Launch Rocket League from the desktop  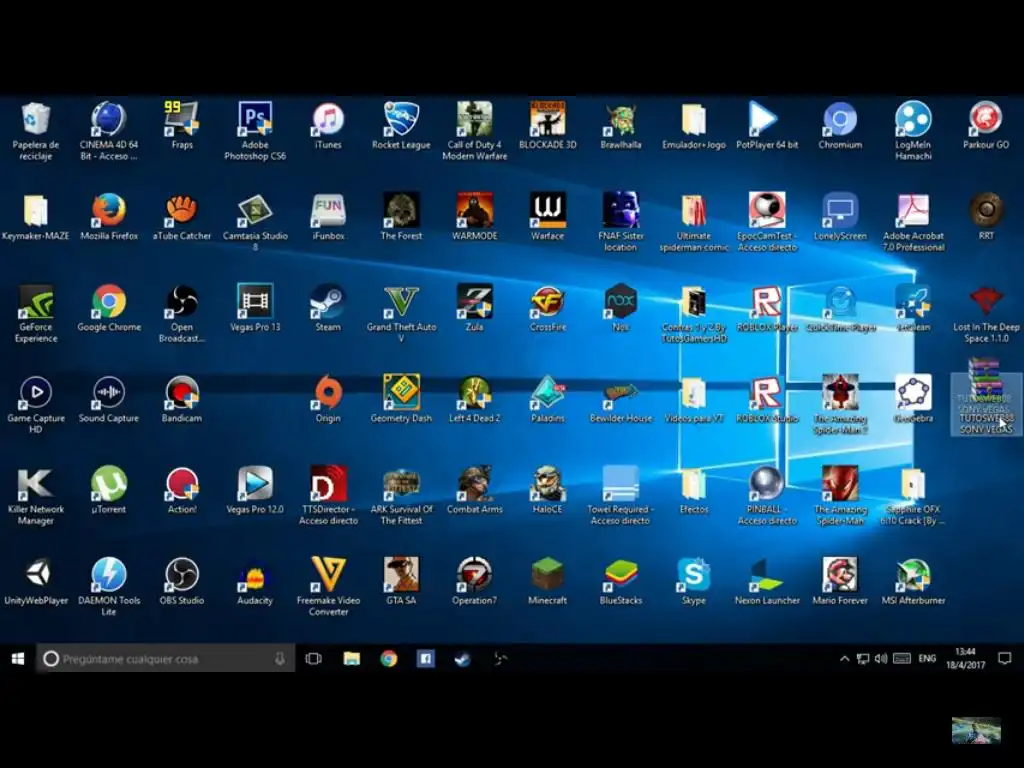point(401,119)
